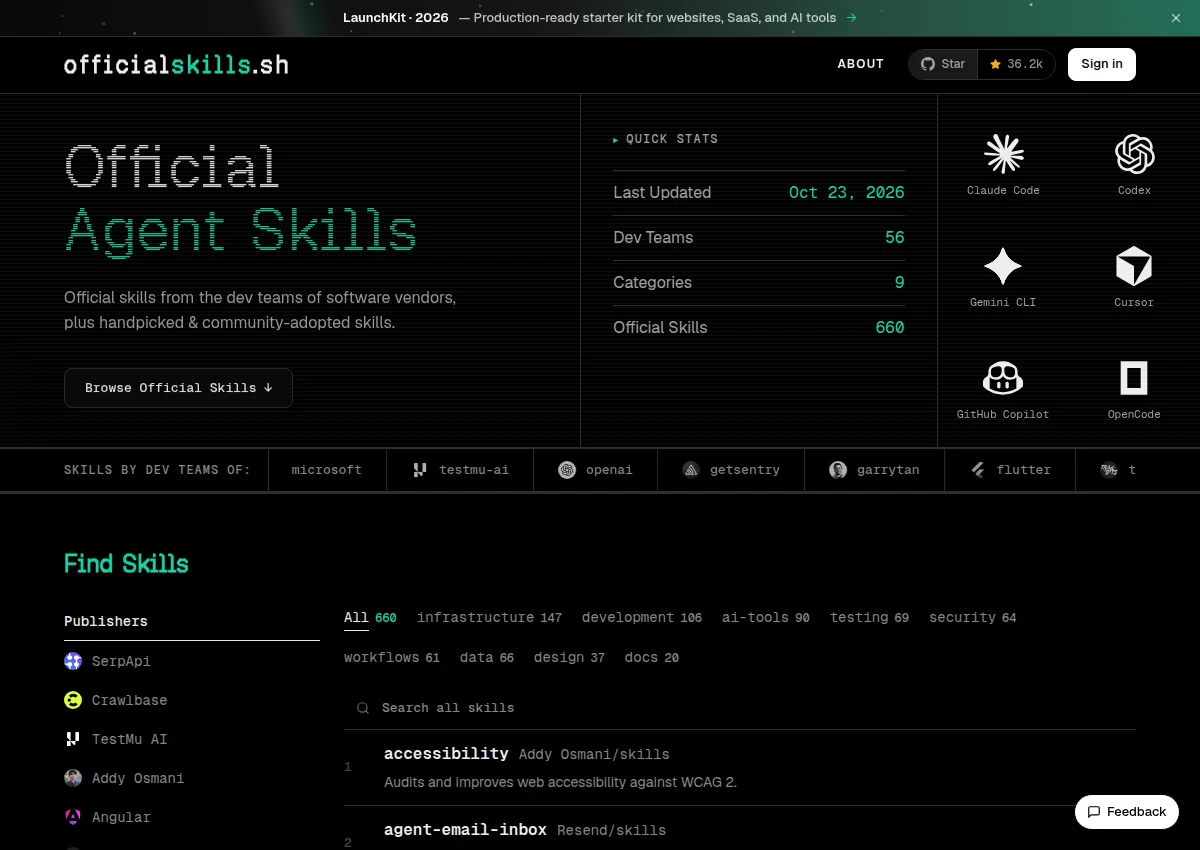Select flutter in dev teams strip
The image size is (1200, 850).
pyautogui.click(x=1010, y=470)
